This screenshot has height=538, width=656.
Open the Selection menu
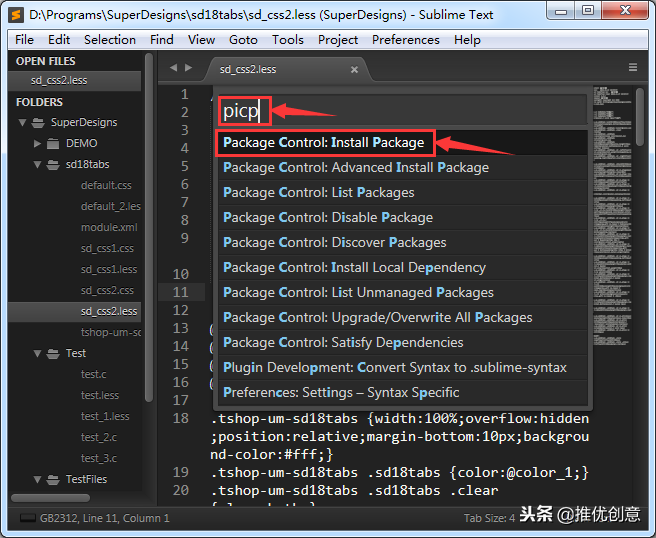(x=110, y=40)
